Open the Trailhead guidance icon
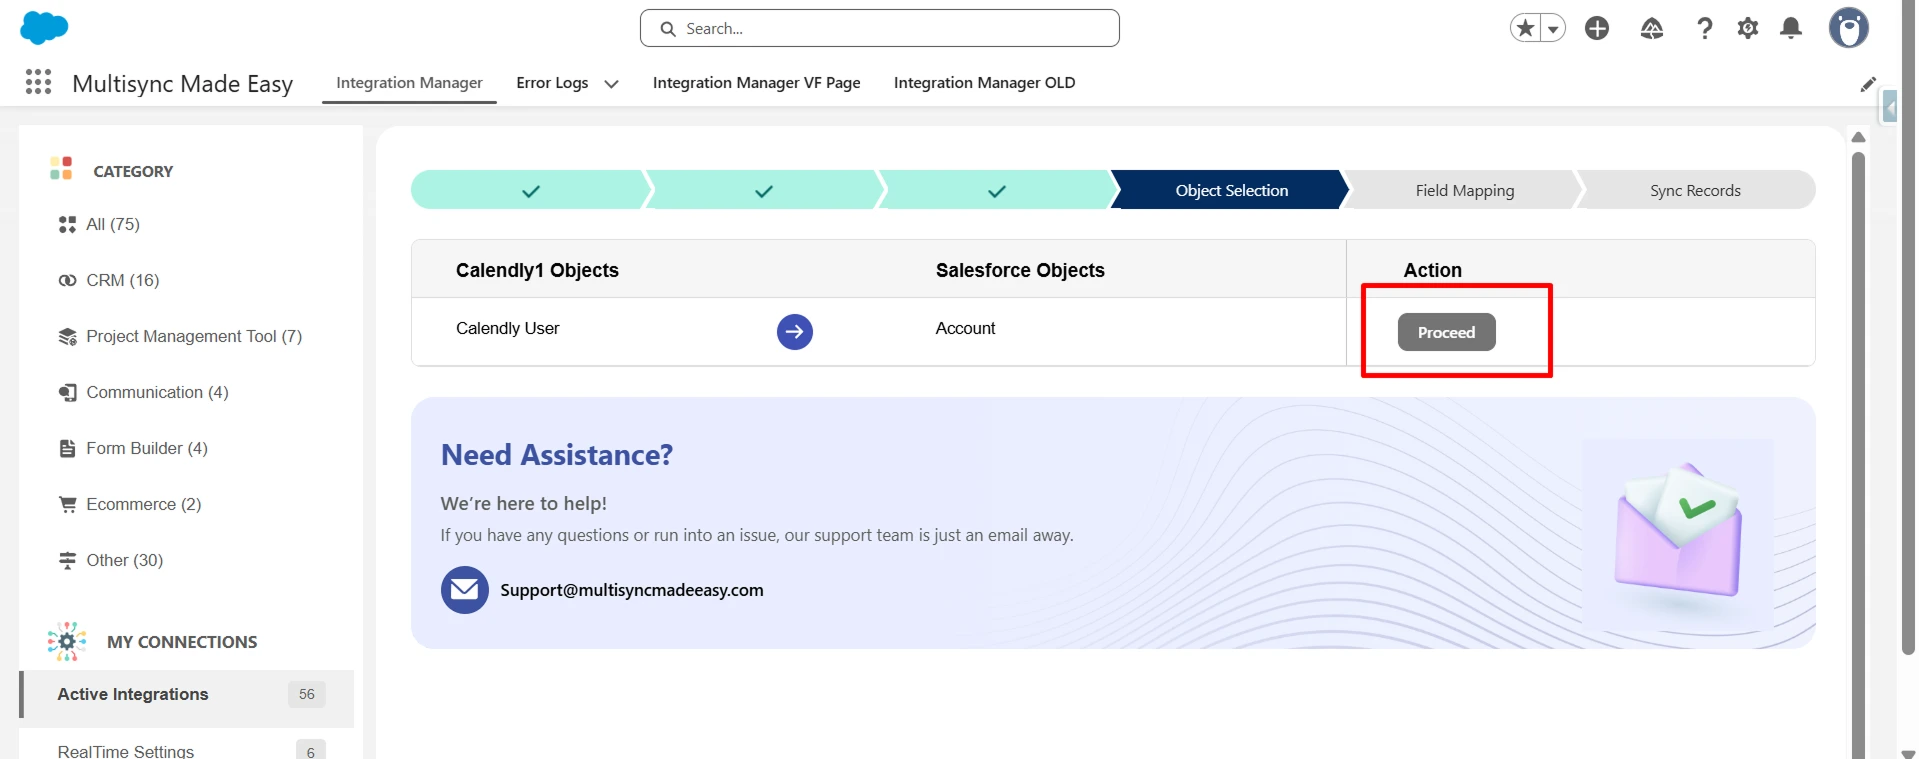This screenshot has height=759, width=1919. [1652, 29]
